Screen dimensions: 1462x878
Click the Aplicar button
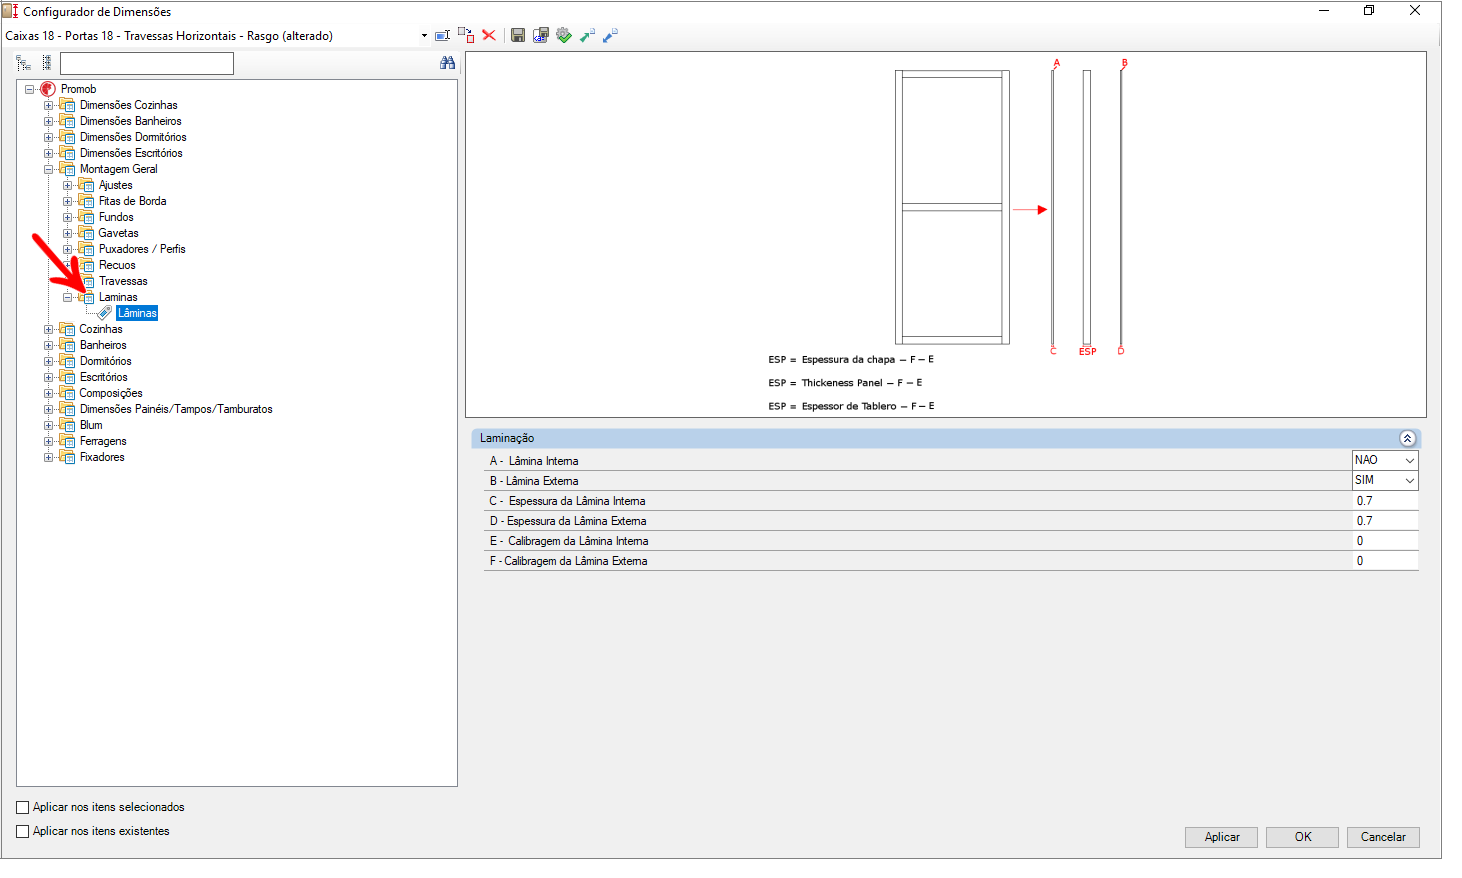click(1222, 837)
